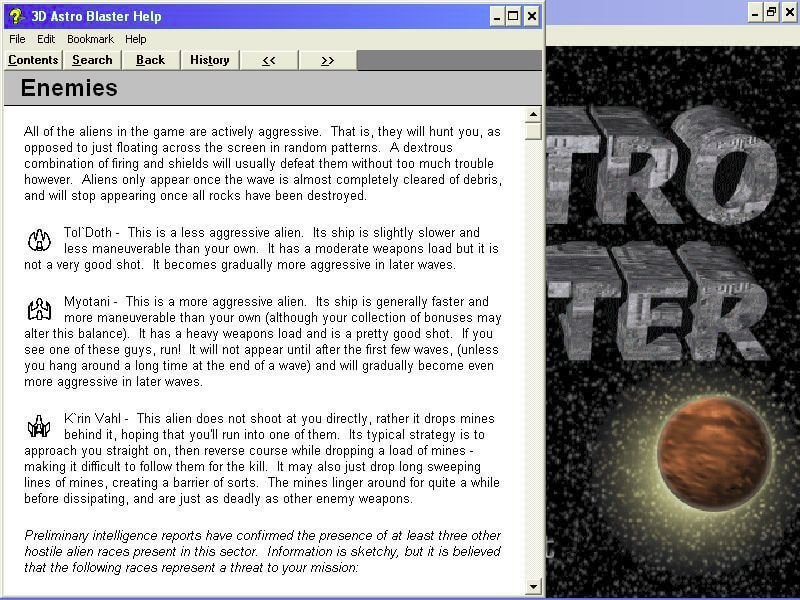Open the History button
Image resolution: width=800 pixels, height=600 pixels.
[x=210, y=60]
